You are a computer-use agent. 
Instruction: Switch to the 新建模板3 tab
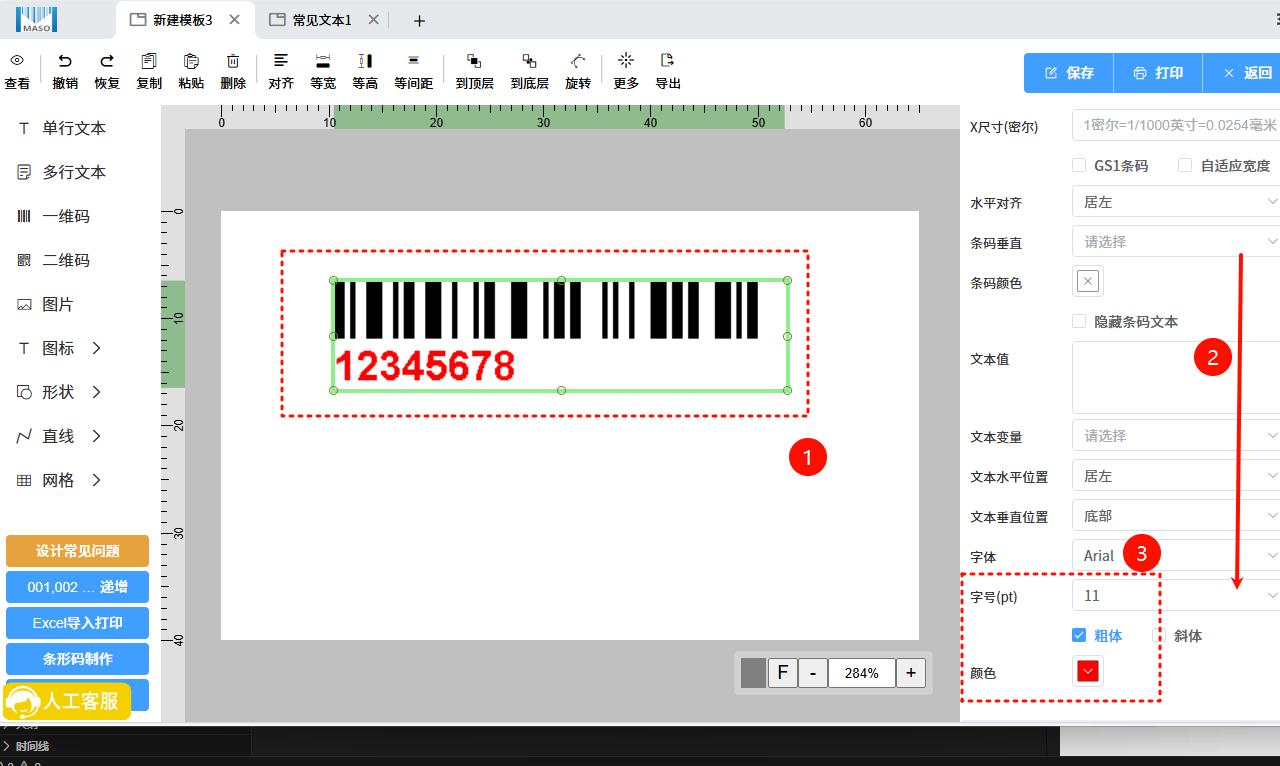pyautogui.click(x=182, y=20)
